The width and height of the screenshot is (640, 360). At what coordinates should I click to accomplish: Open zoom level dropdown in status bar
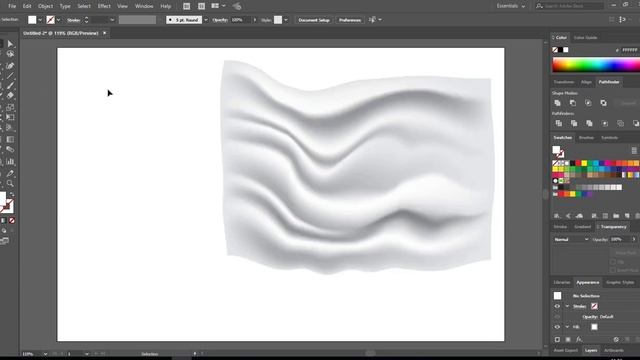pyautogui.click(x=45, y=354)
